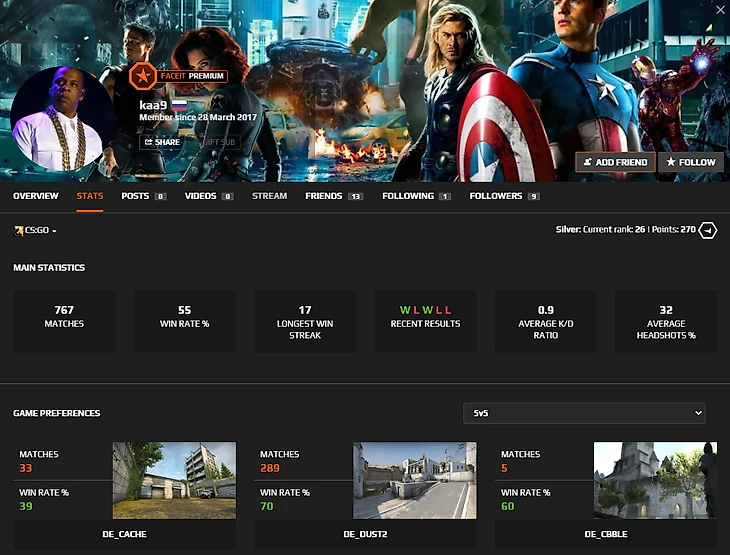Open the Followers tab
730x555 pixels.
pos(496,196)
